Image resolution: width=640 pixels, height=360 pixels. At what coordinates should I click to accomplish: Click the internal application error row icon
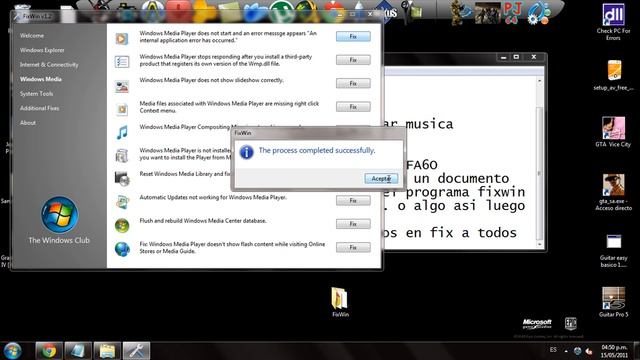coord(122,39)
